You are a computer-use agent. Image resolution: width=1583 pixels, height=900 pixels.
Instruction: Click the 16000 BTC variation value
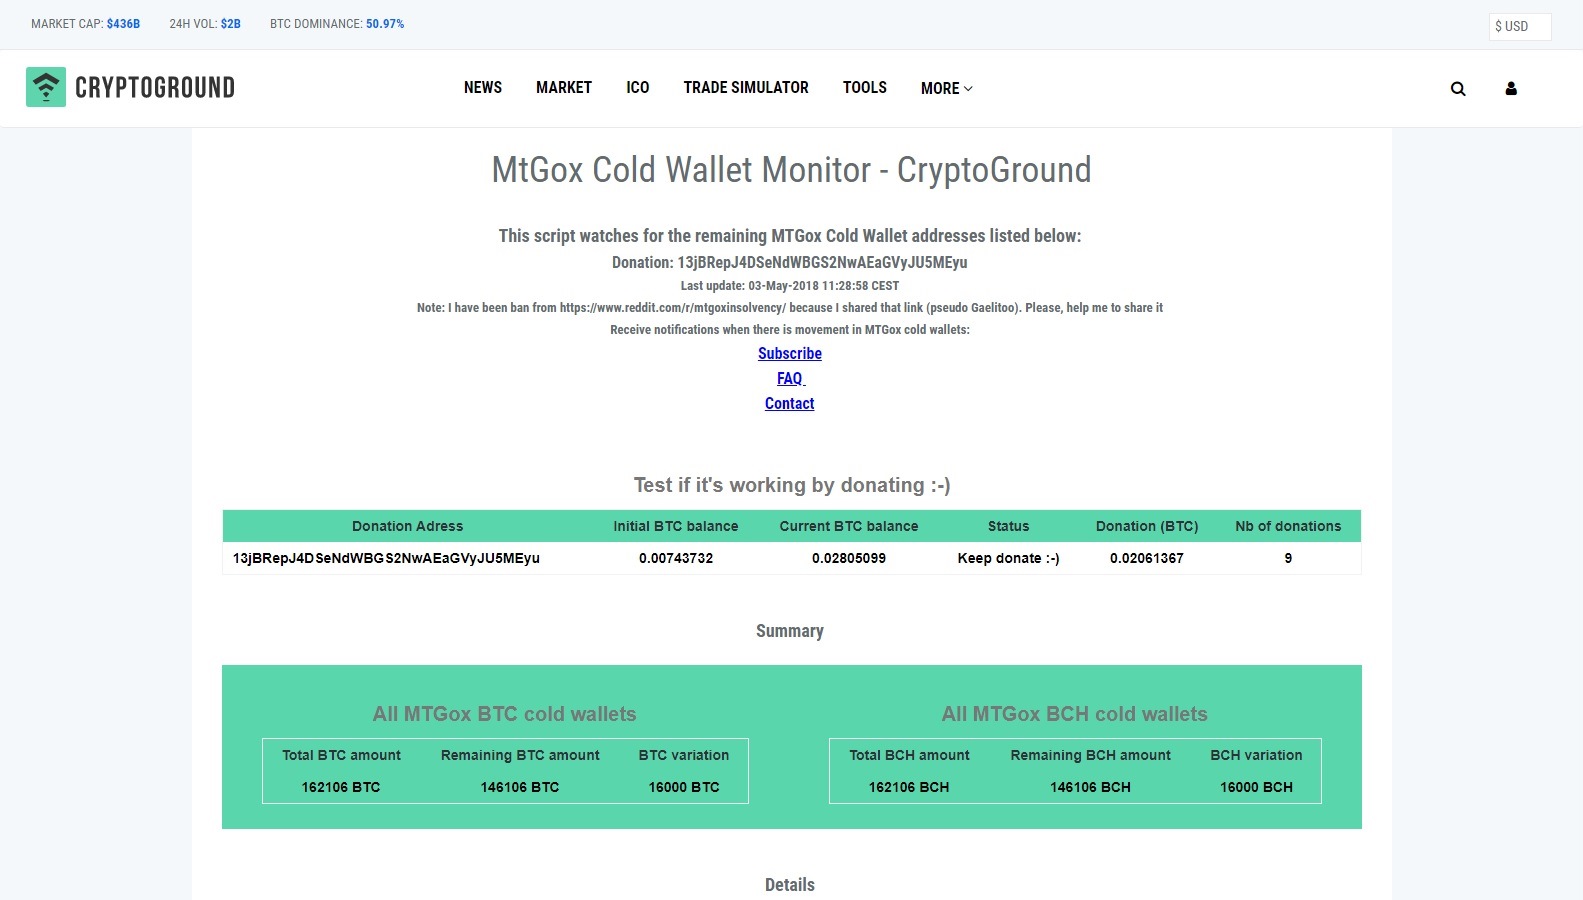coord(684,787)
